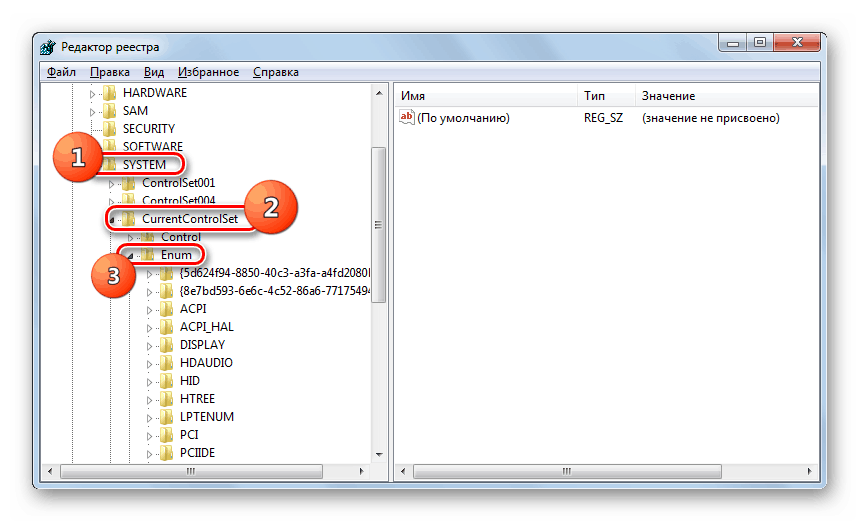
Task: Select the HTREE key label
Action: tap(197, 399)
